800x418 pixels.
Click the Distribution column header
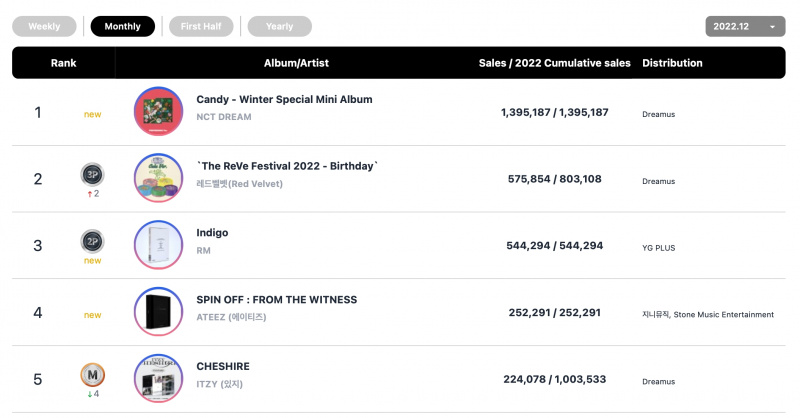672,63
